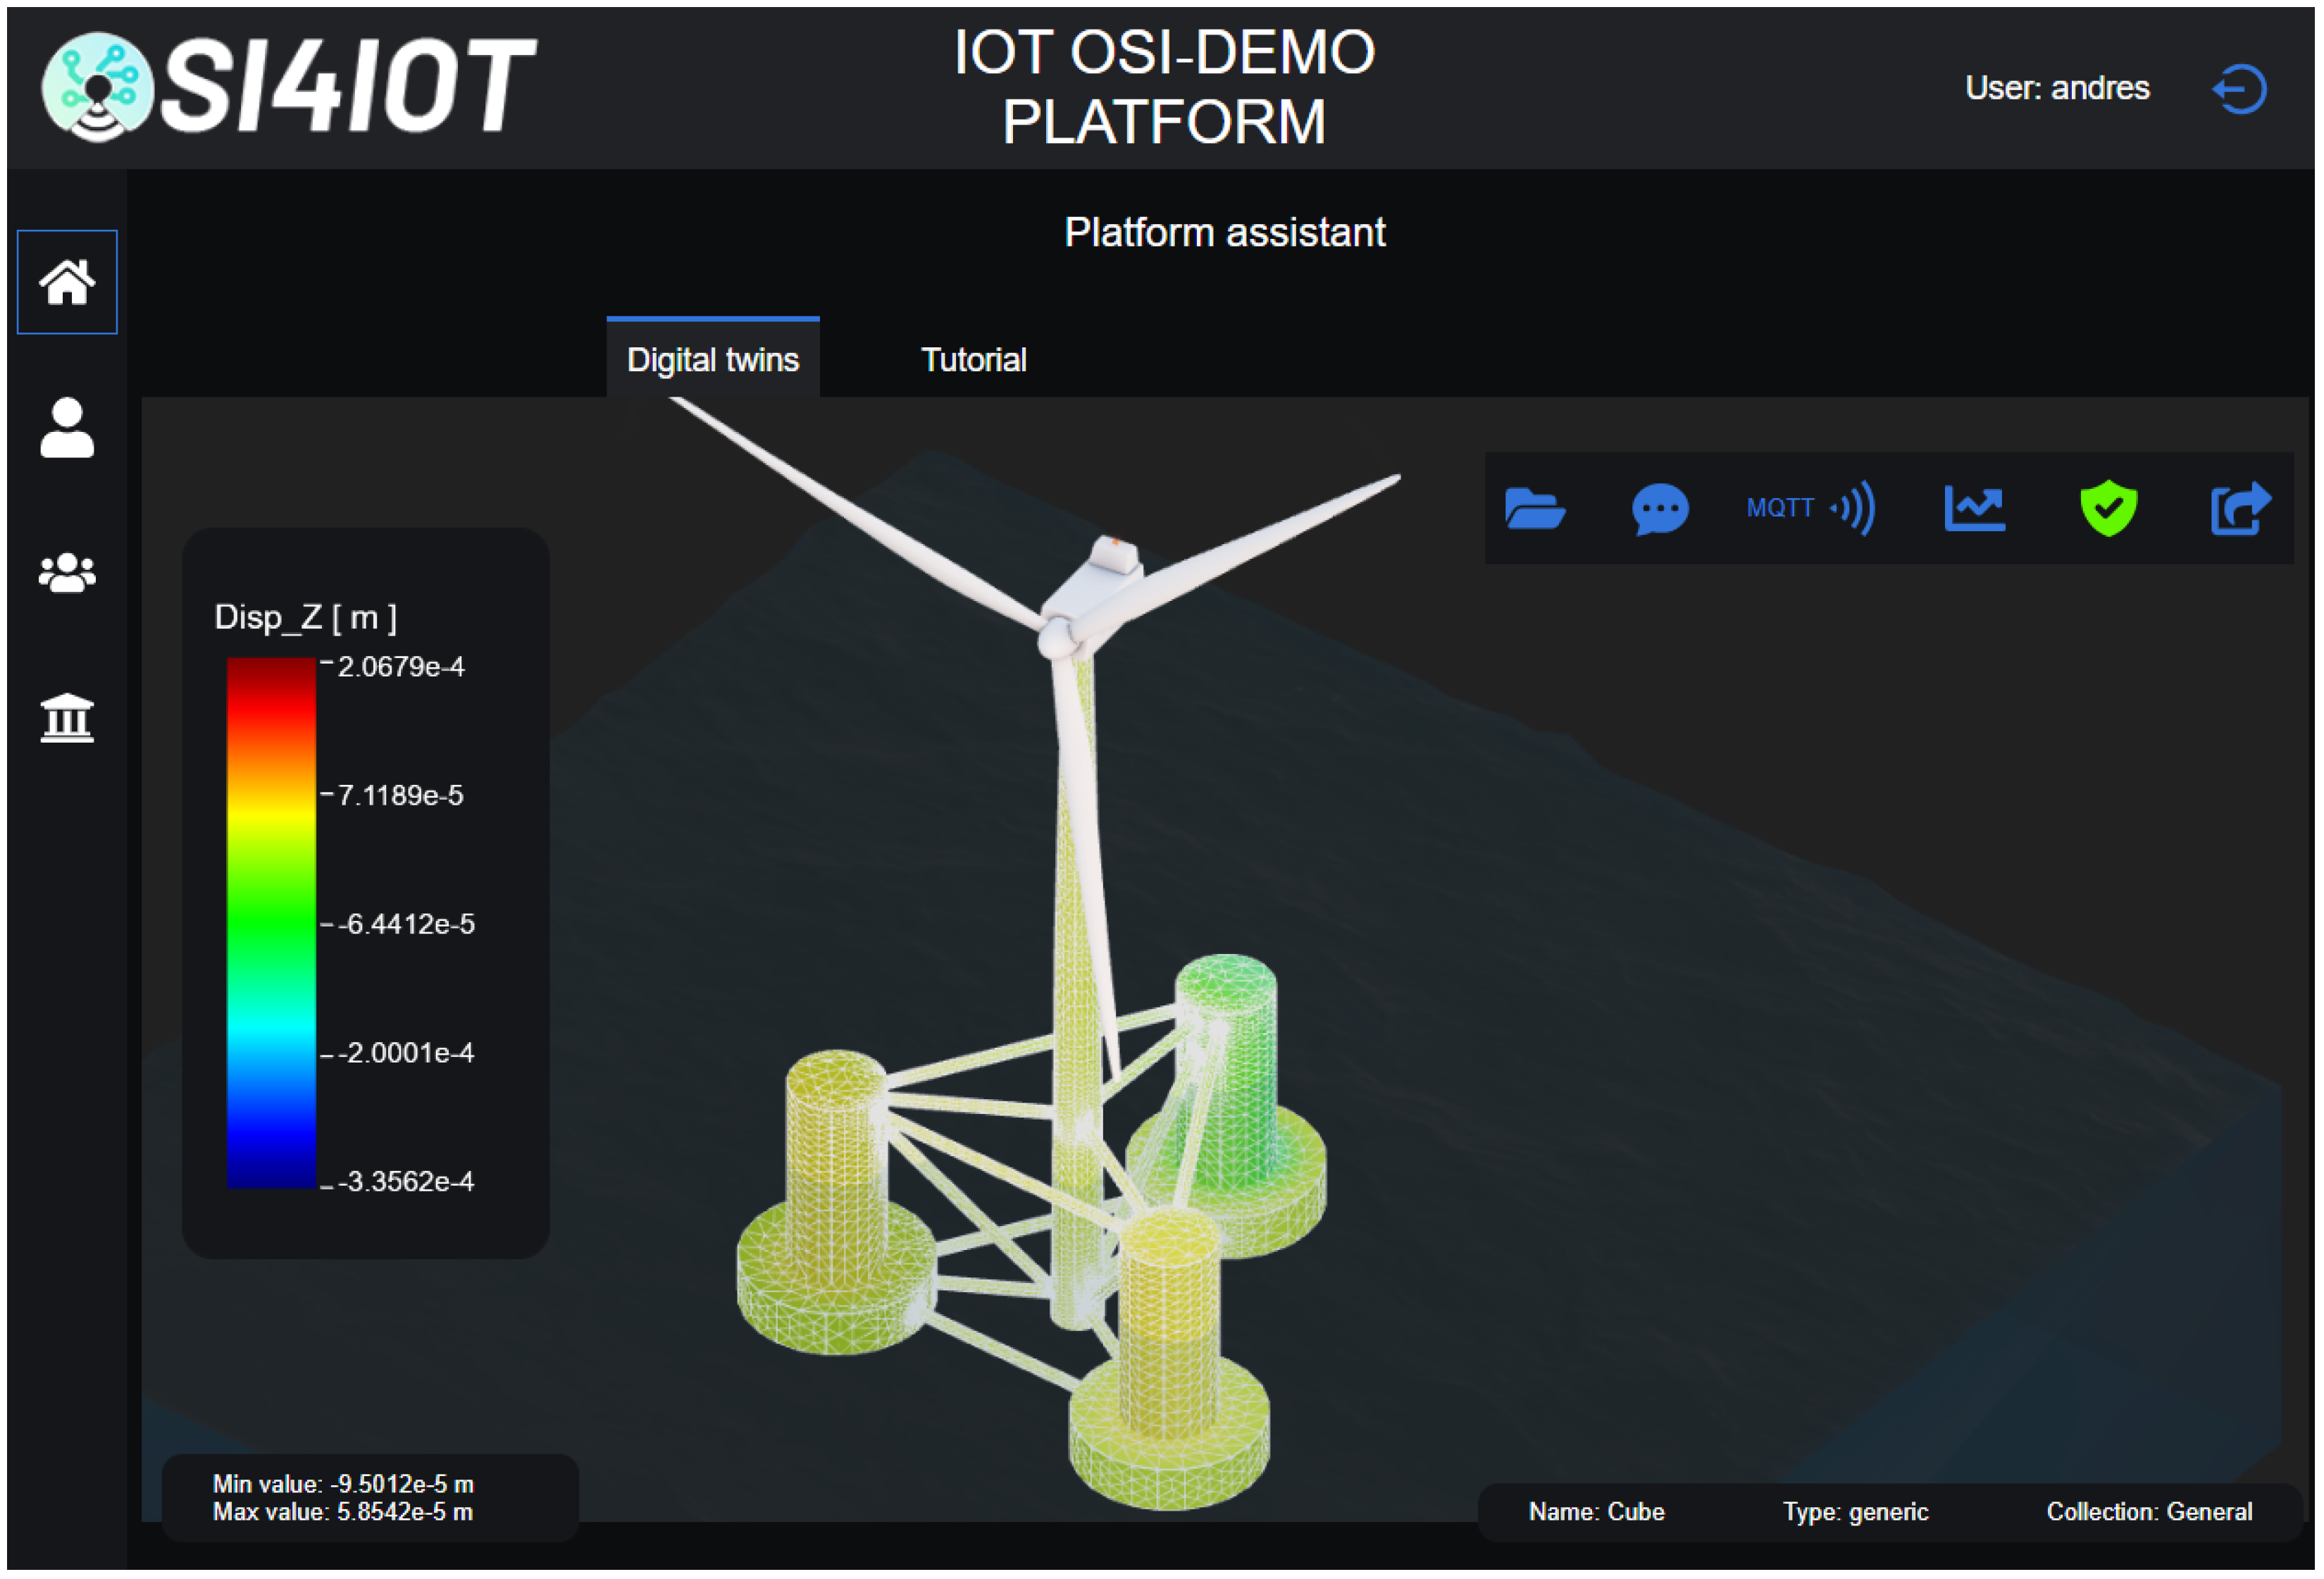2324x1579 pixels.
Task: Open the institution building icon
Action: (67, 718)
